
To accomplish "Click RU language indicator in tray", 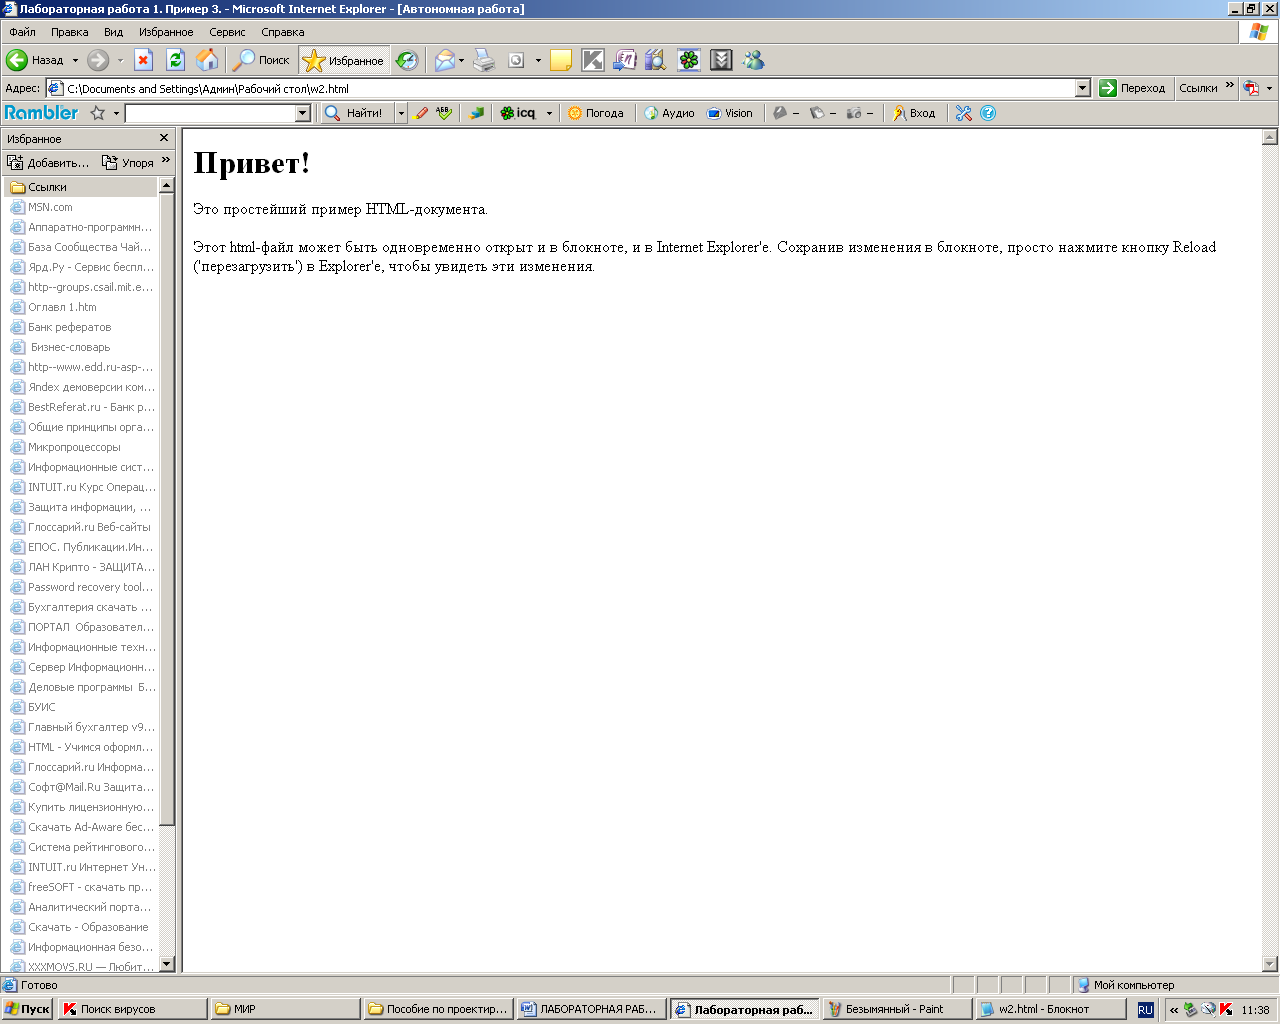I will 1145,1010.
